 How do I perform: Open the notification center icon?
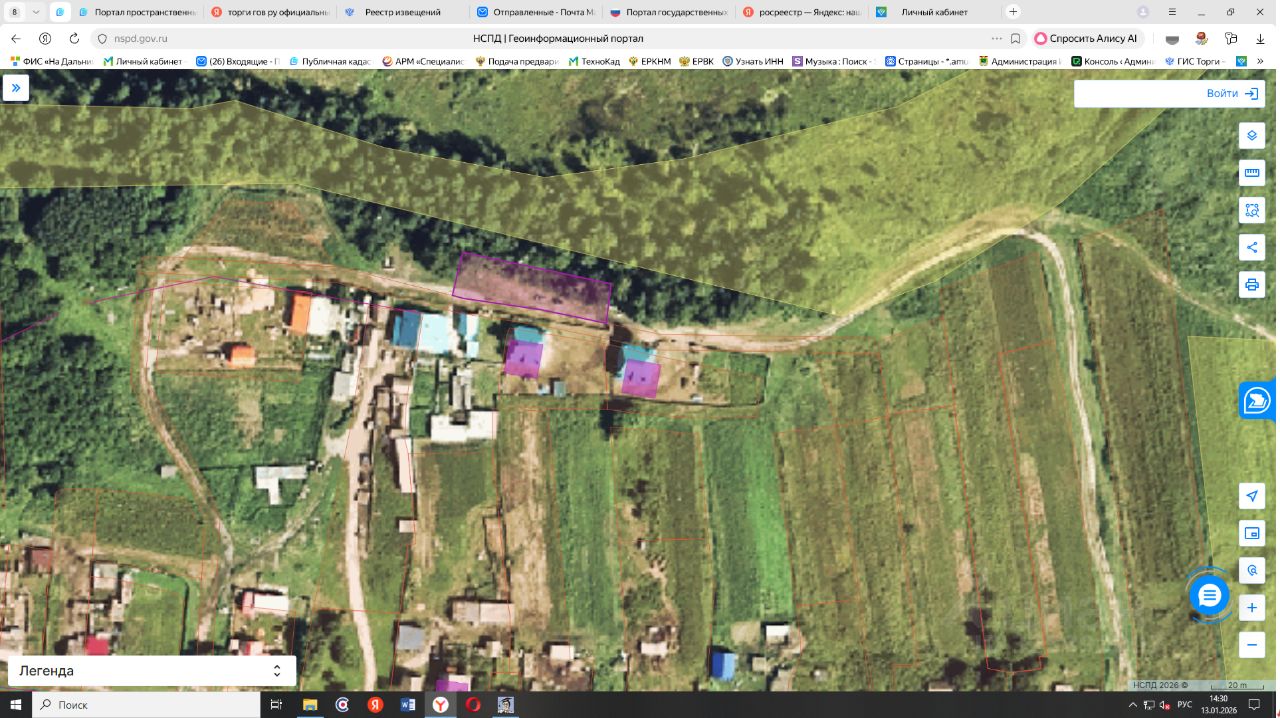coord(1255,705)
